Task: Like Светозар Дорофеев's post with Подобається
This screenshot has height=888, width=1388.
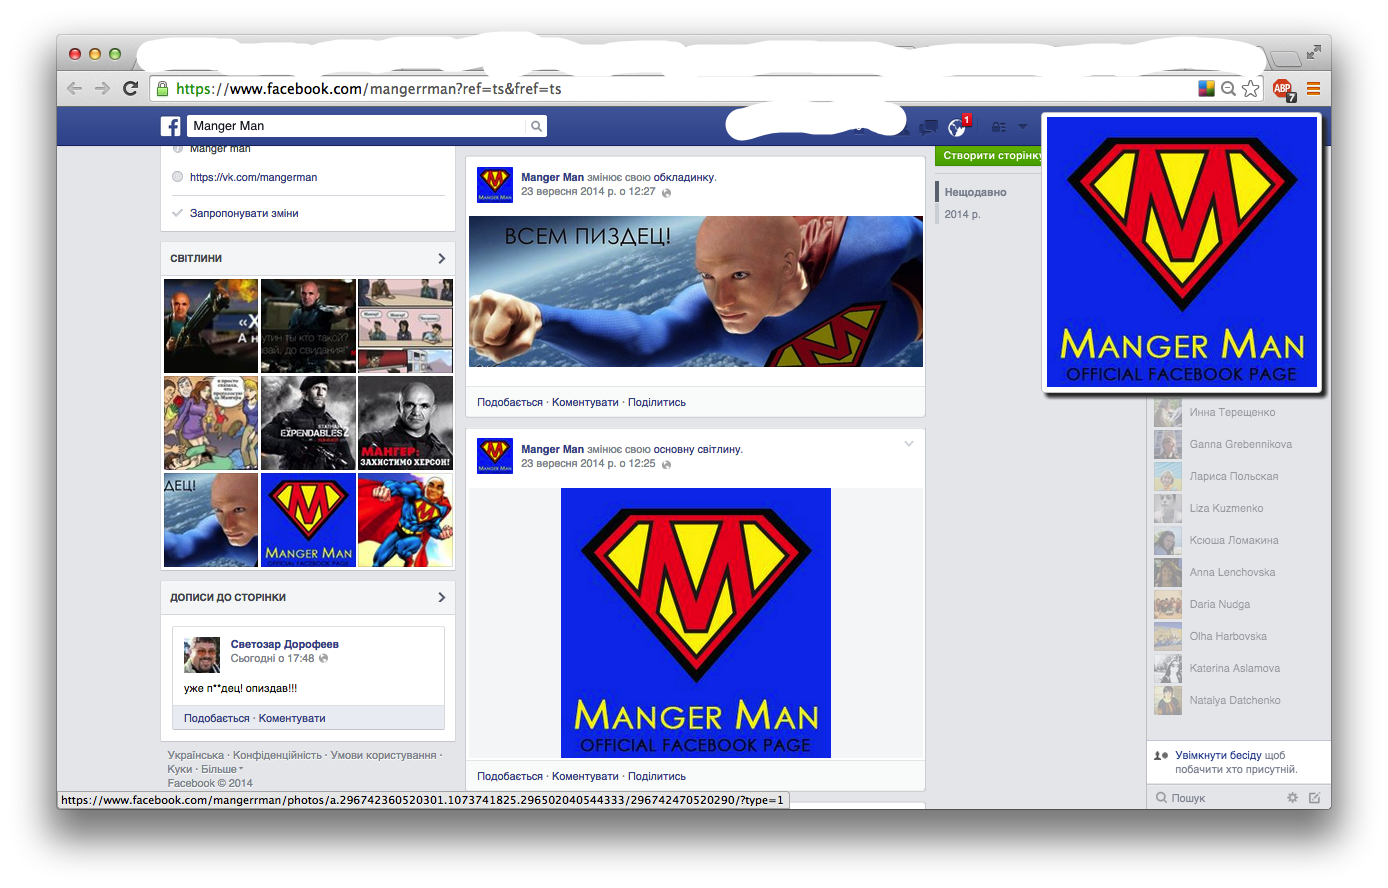Action: pos(217,718)
